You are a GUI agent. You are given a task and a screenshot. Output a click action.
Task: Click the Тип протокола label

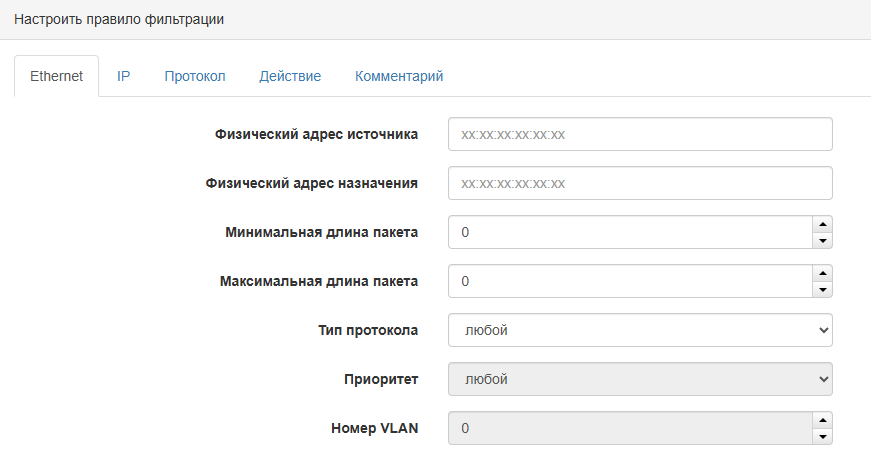367,330
